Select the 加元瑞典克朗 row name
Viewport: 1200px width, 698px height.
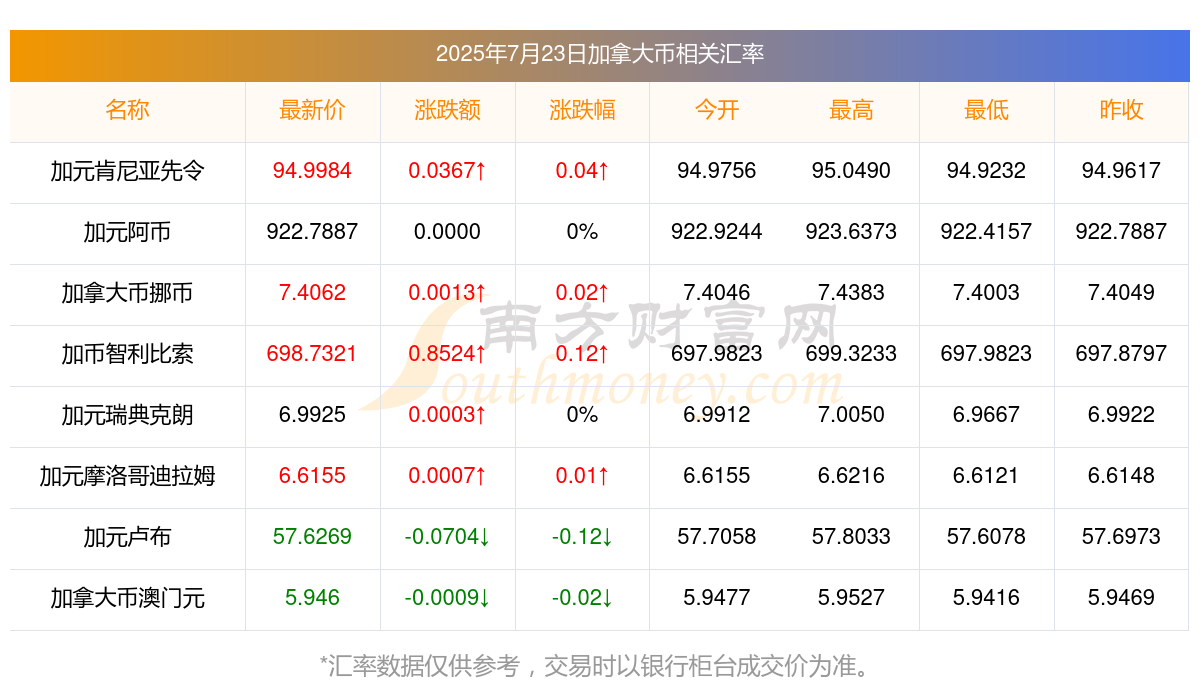tap(127, 415)
